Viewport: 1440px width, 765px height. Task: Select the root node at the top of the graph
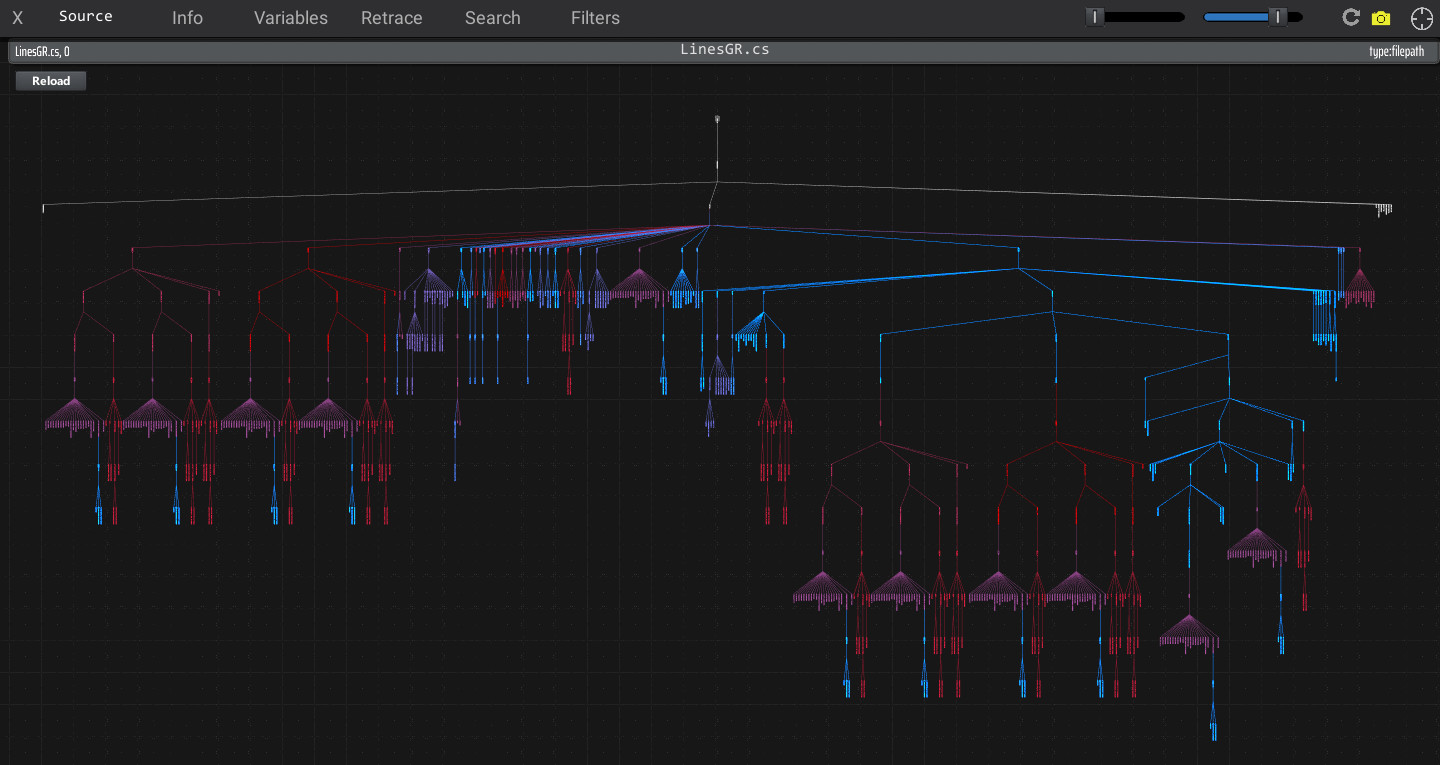[716, 118]
